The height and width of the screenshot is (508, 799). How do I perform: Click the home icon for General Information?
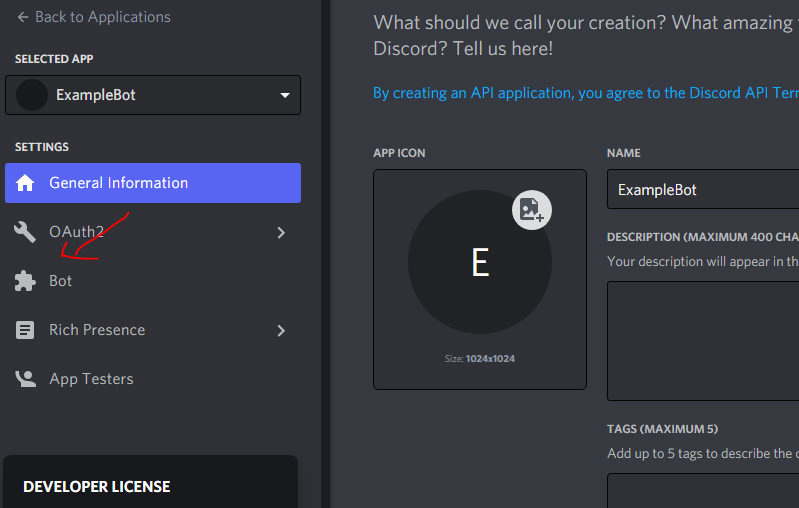click(25, 183)
